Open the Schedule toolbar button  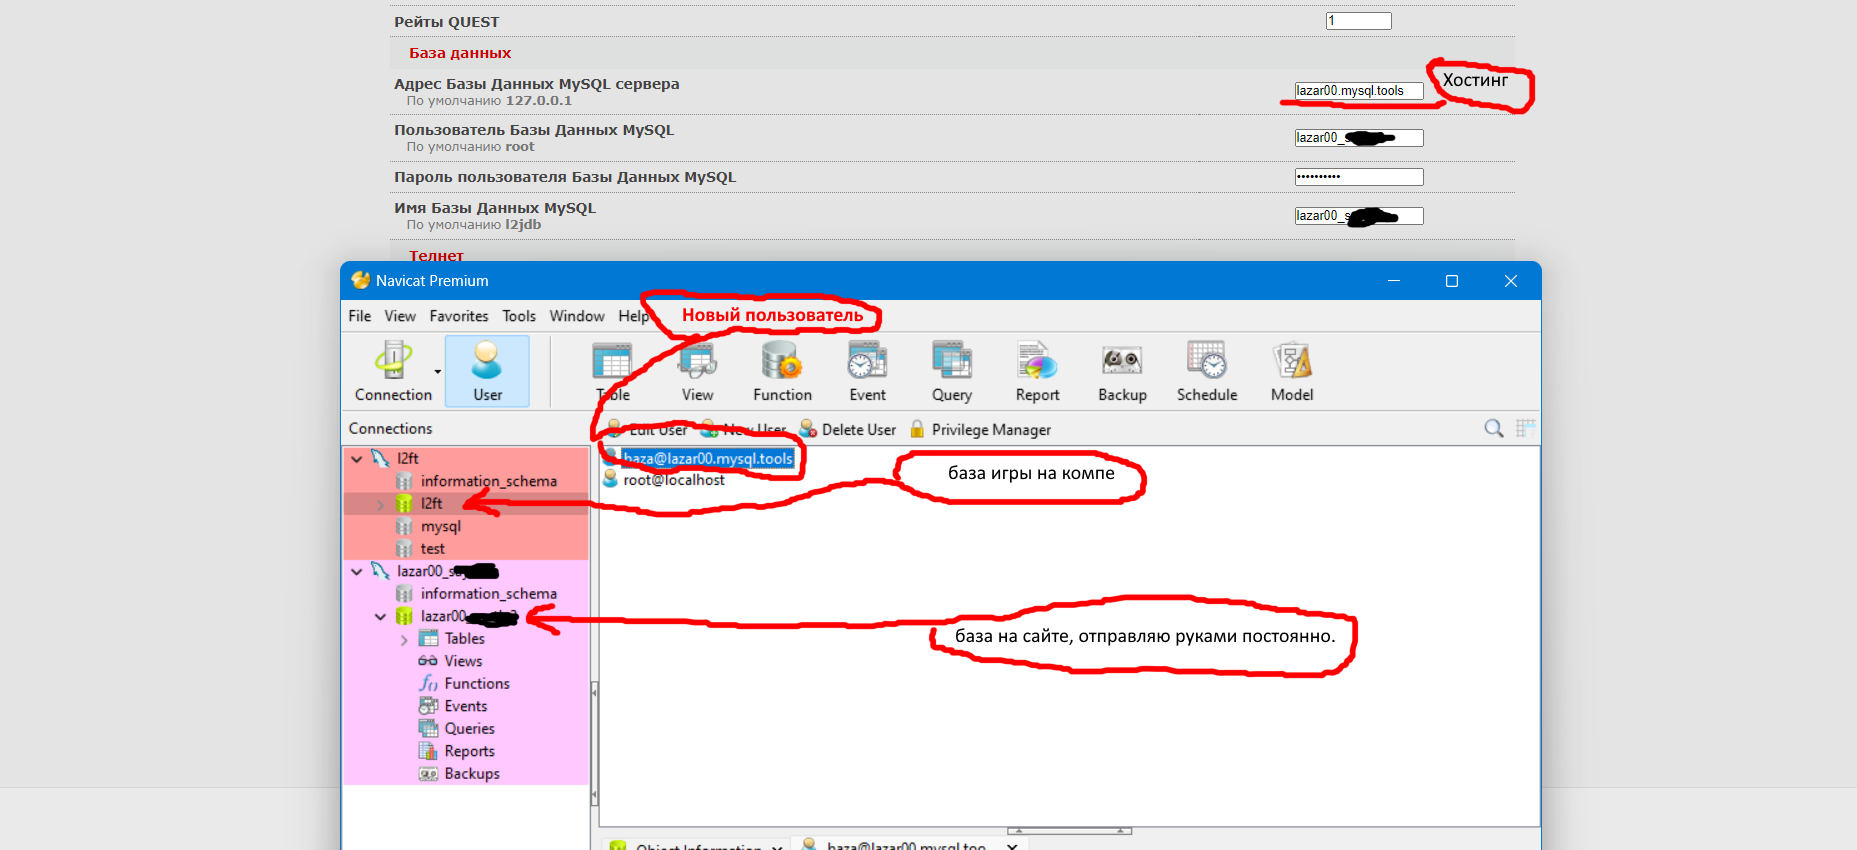coord(1207,371)
